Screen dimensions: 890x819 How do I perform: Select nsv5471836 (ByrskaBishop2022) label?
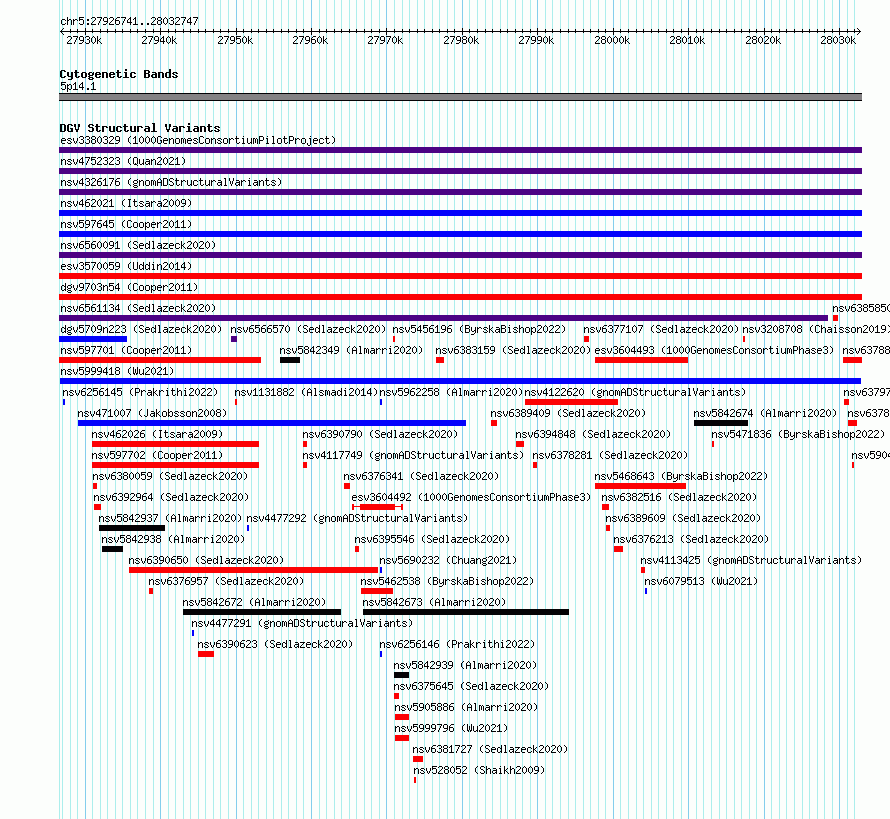tap(798, 434)
